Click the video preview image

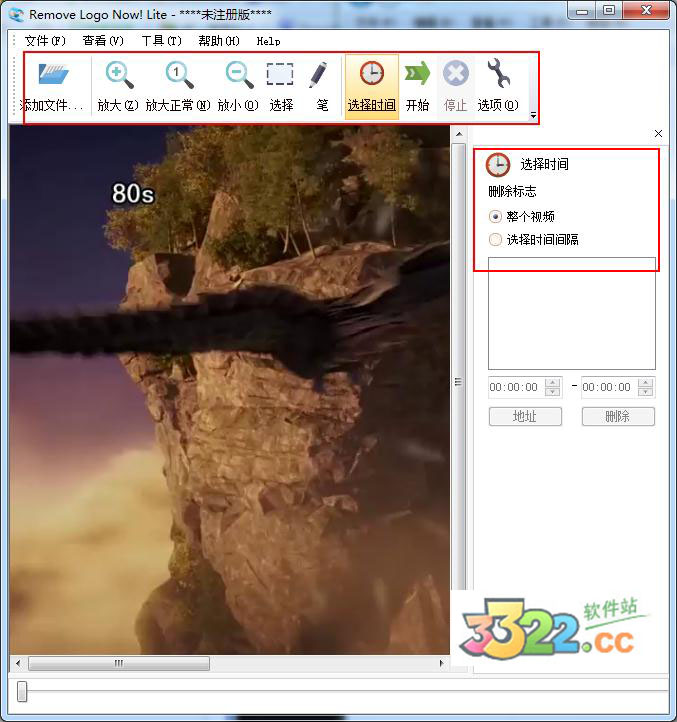229,390
